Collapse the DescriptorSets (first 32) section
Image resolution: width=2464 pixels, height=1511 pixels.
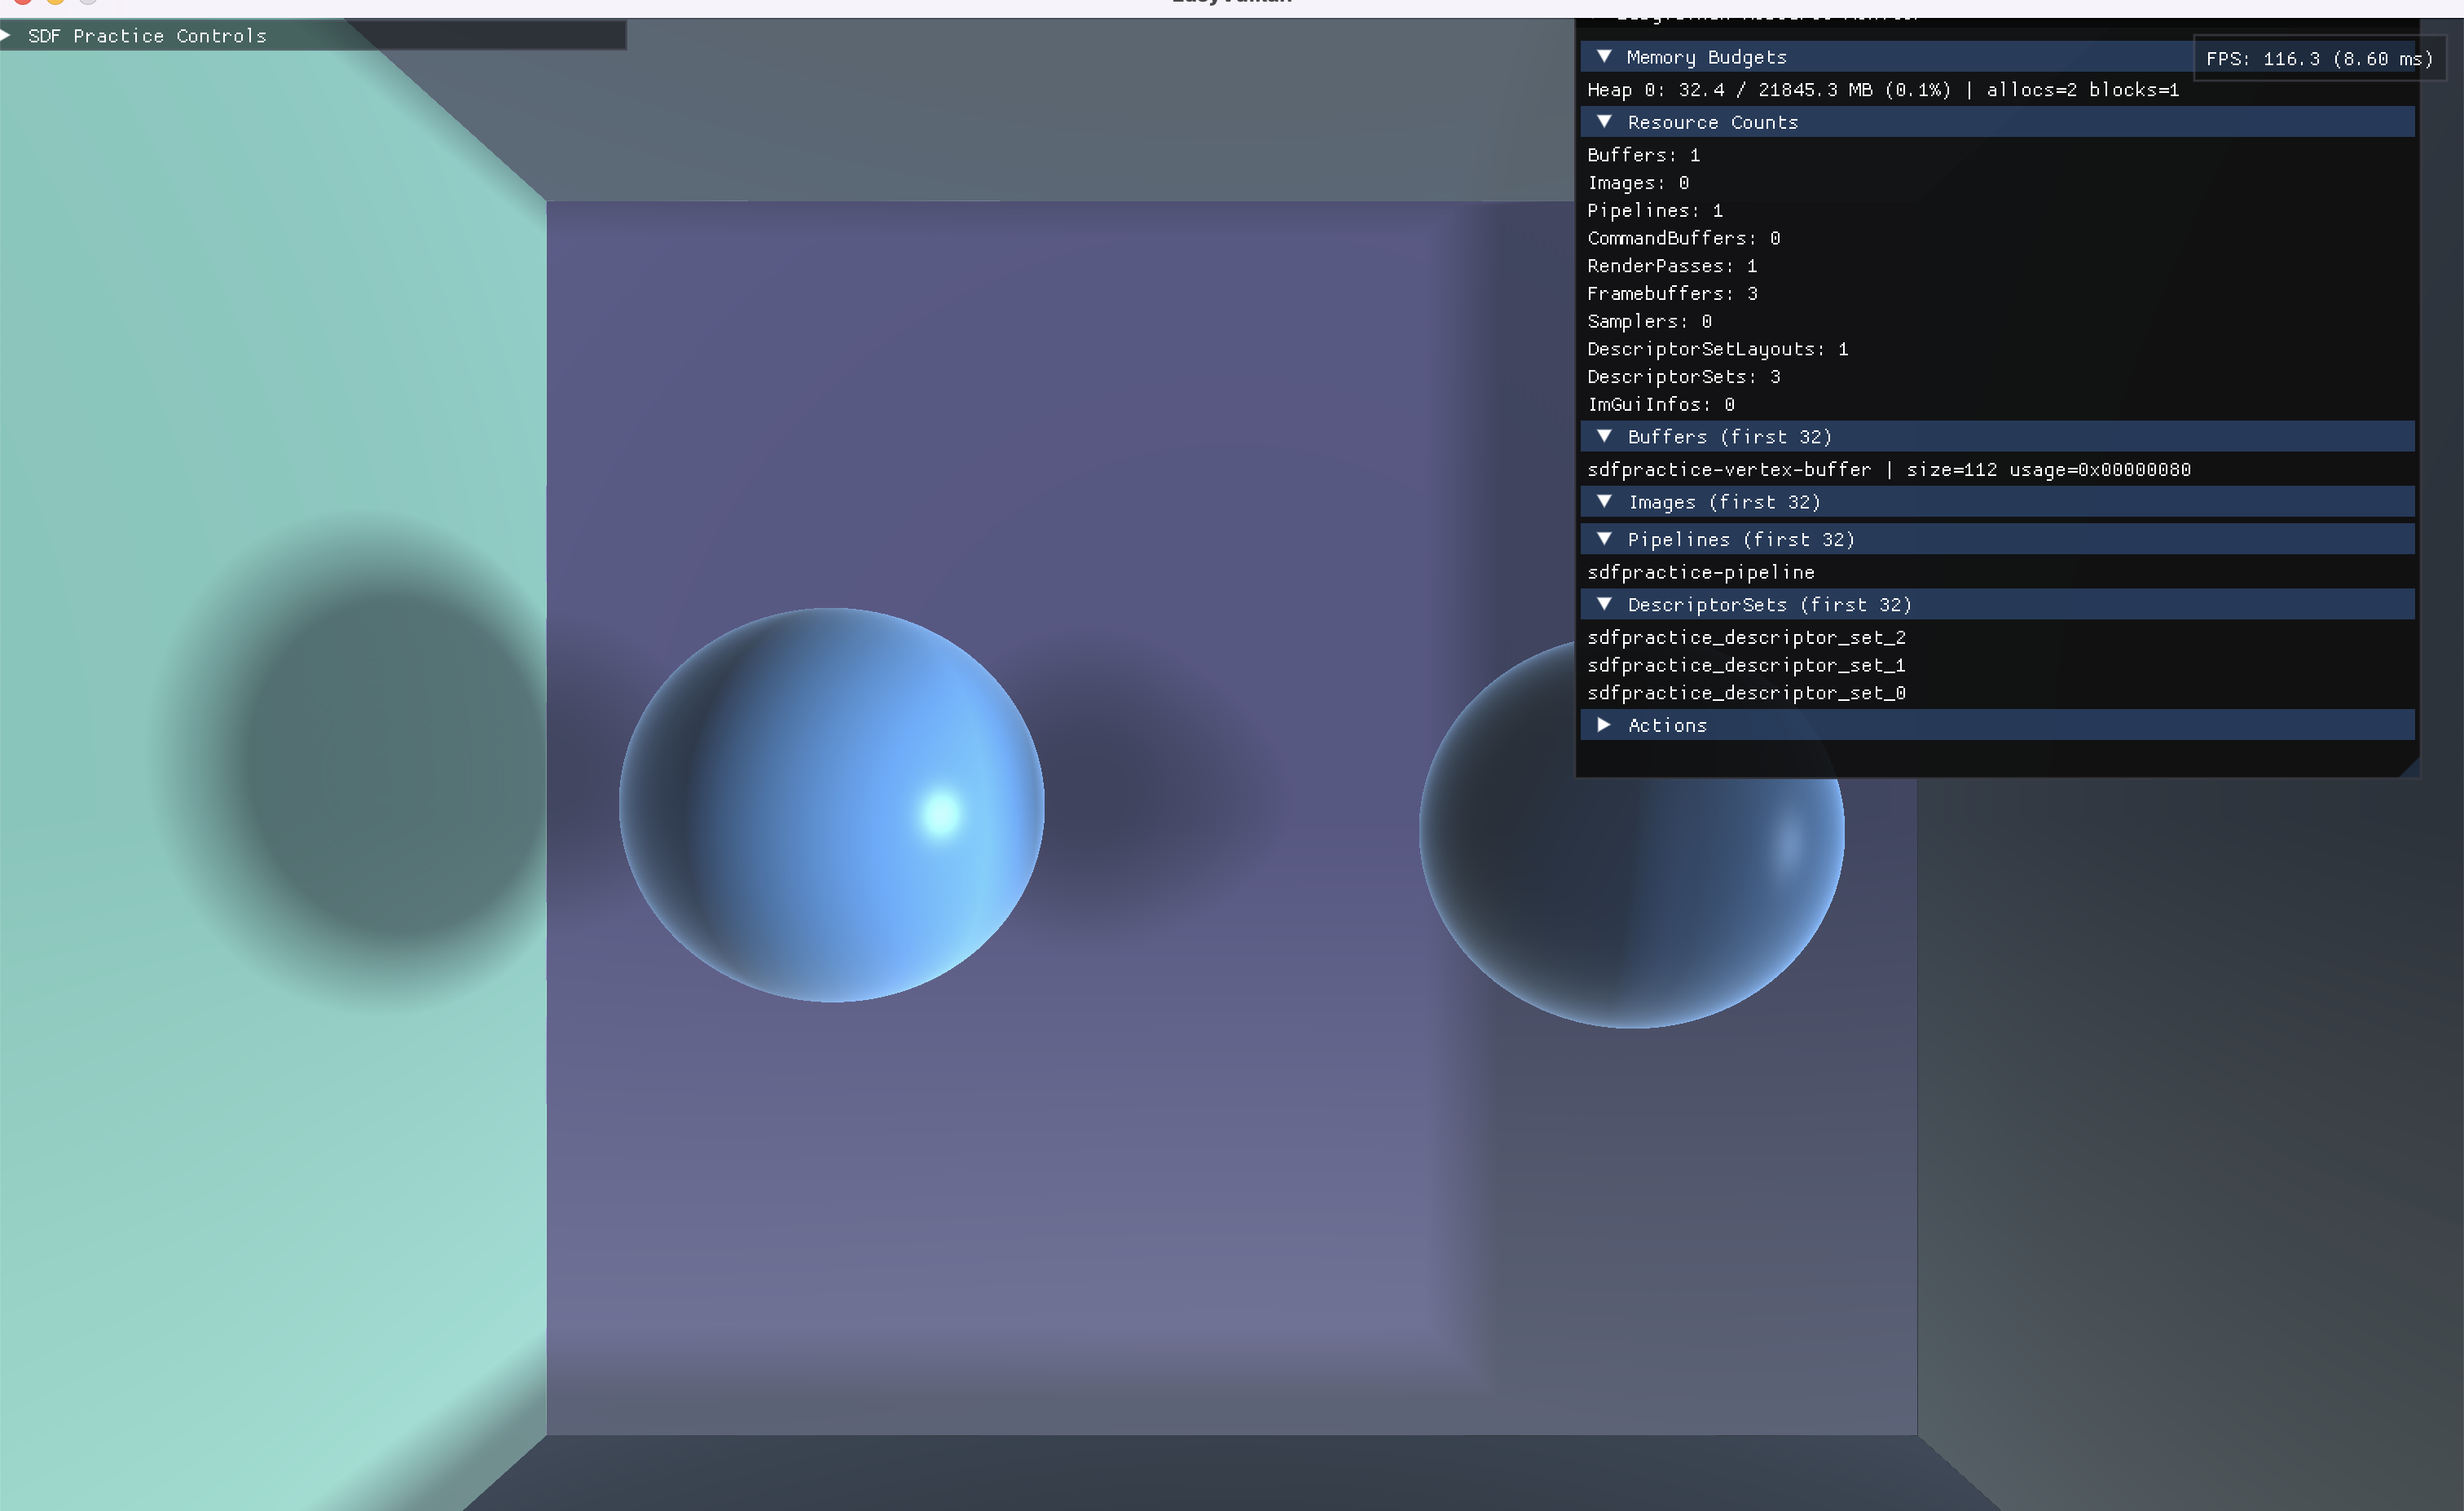coord(1997,605)
